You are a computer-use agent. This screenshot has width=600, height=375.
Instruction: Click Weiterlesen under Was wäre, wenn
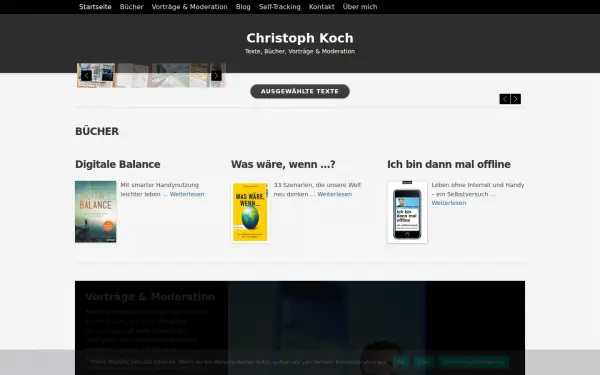pos(334,194)
